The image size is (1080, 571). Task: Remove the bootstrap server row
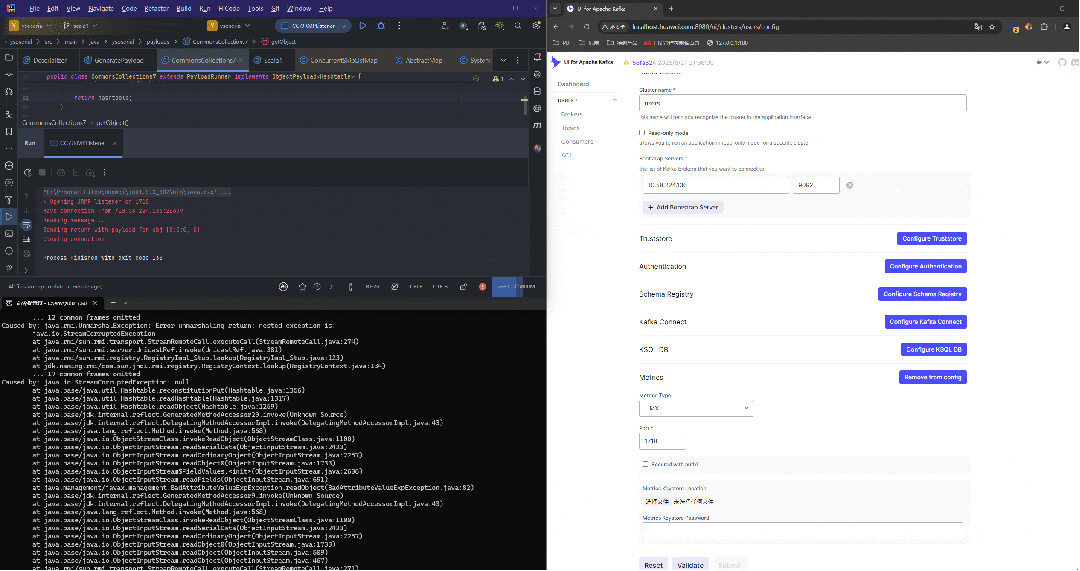click(849, 185)
